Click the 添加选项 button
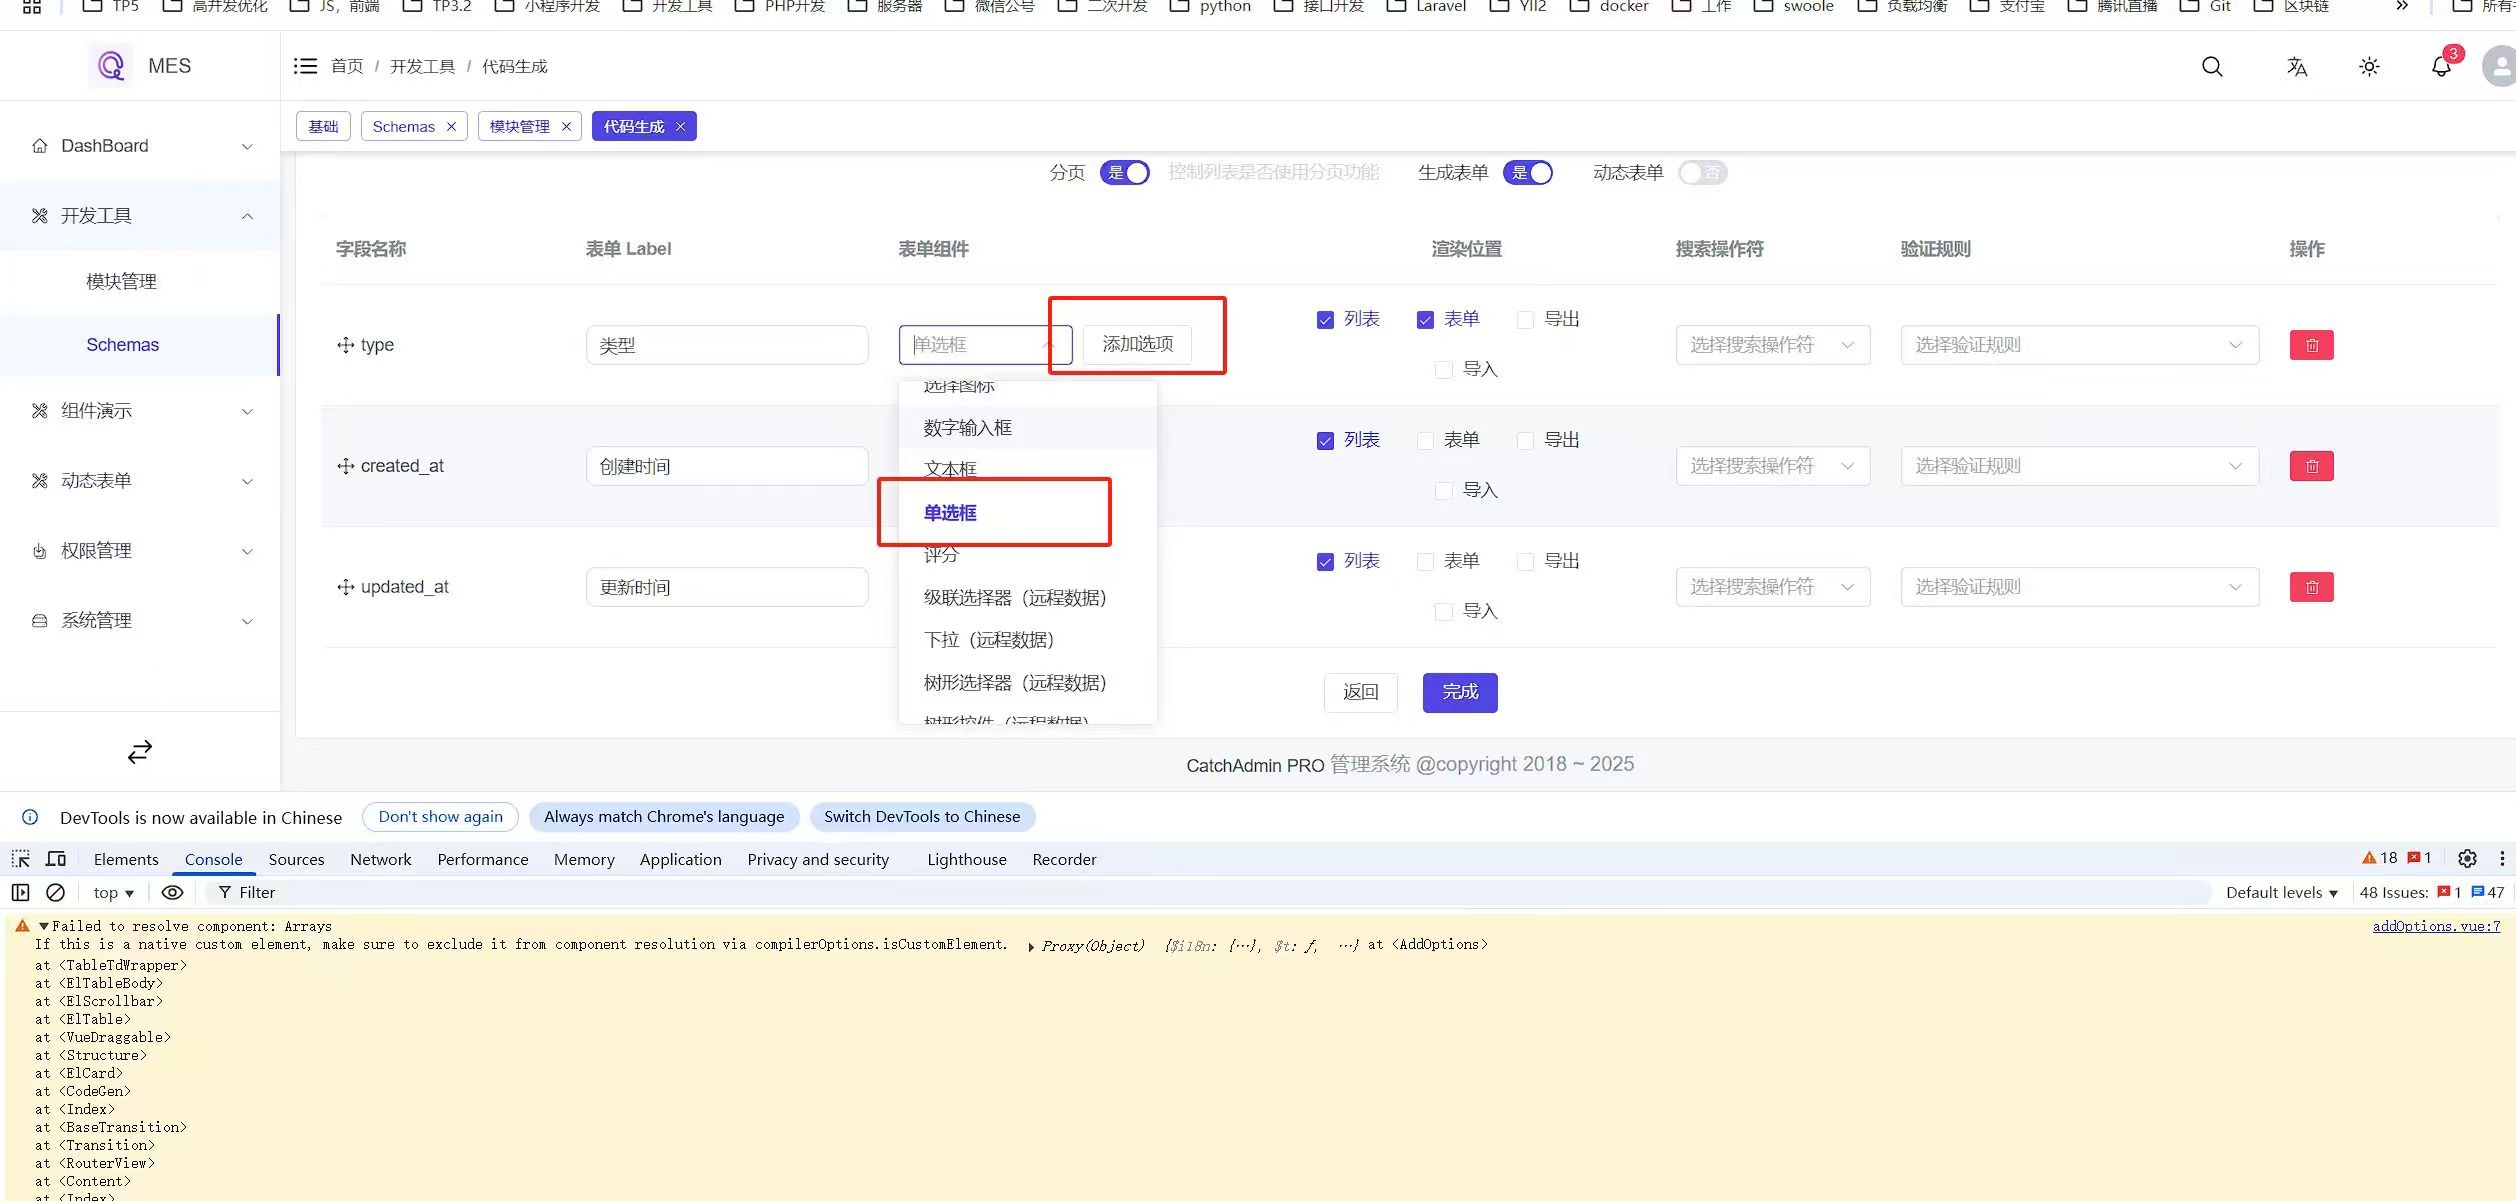The image size is (2516, 1201). [x=1137, y=344]
